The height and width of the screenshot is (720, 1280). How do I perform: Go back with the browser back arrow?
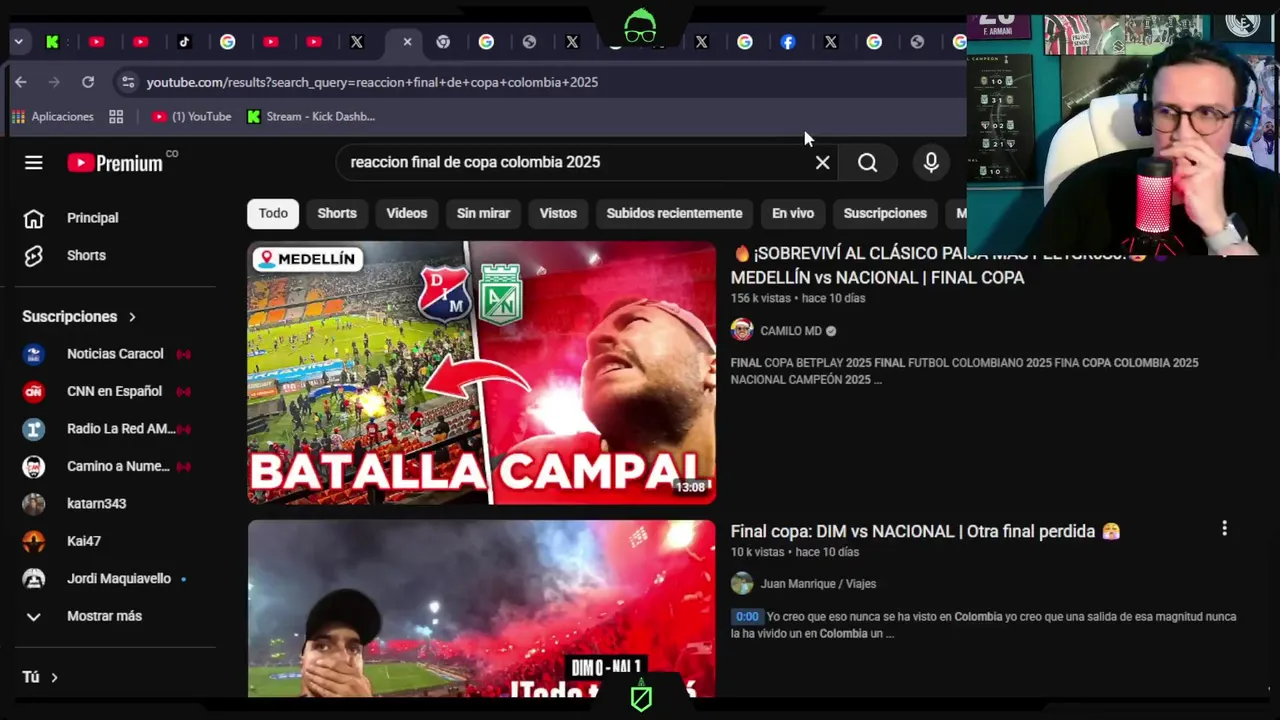point(21,82)
